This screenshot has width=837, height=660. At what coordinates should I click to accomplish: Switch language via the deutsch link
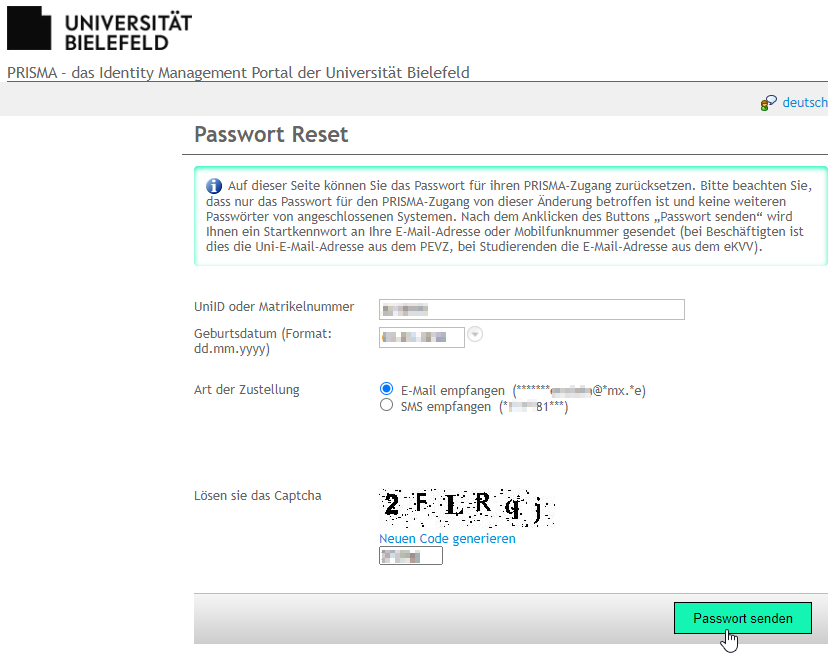[x=805, y=103]
